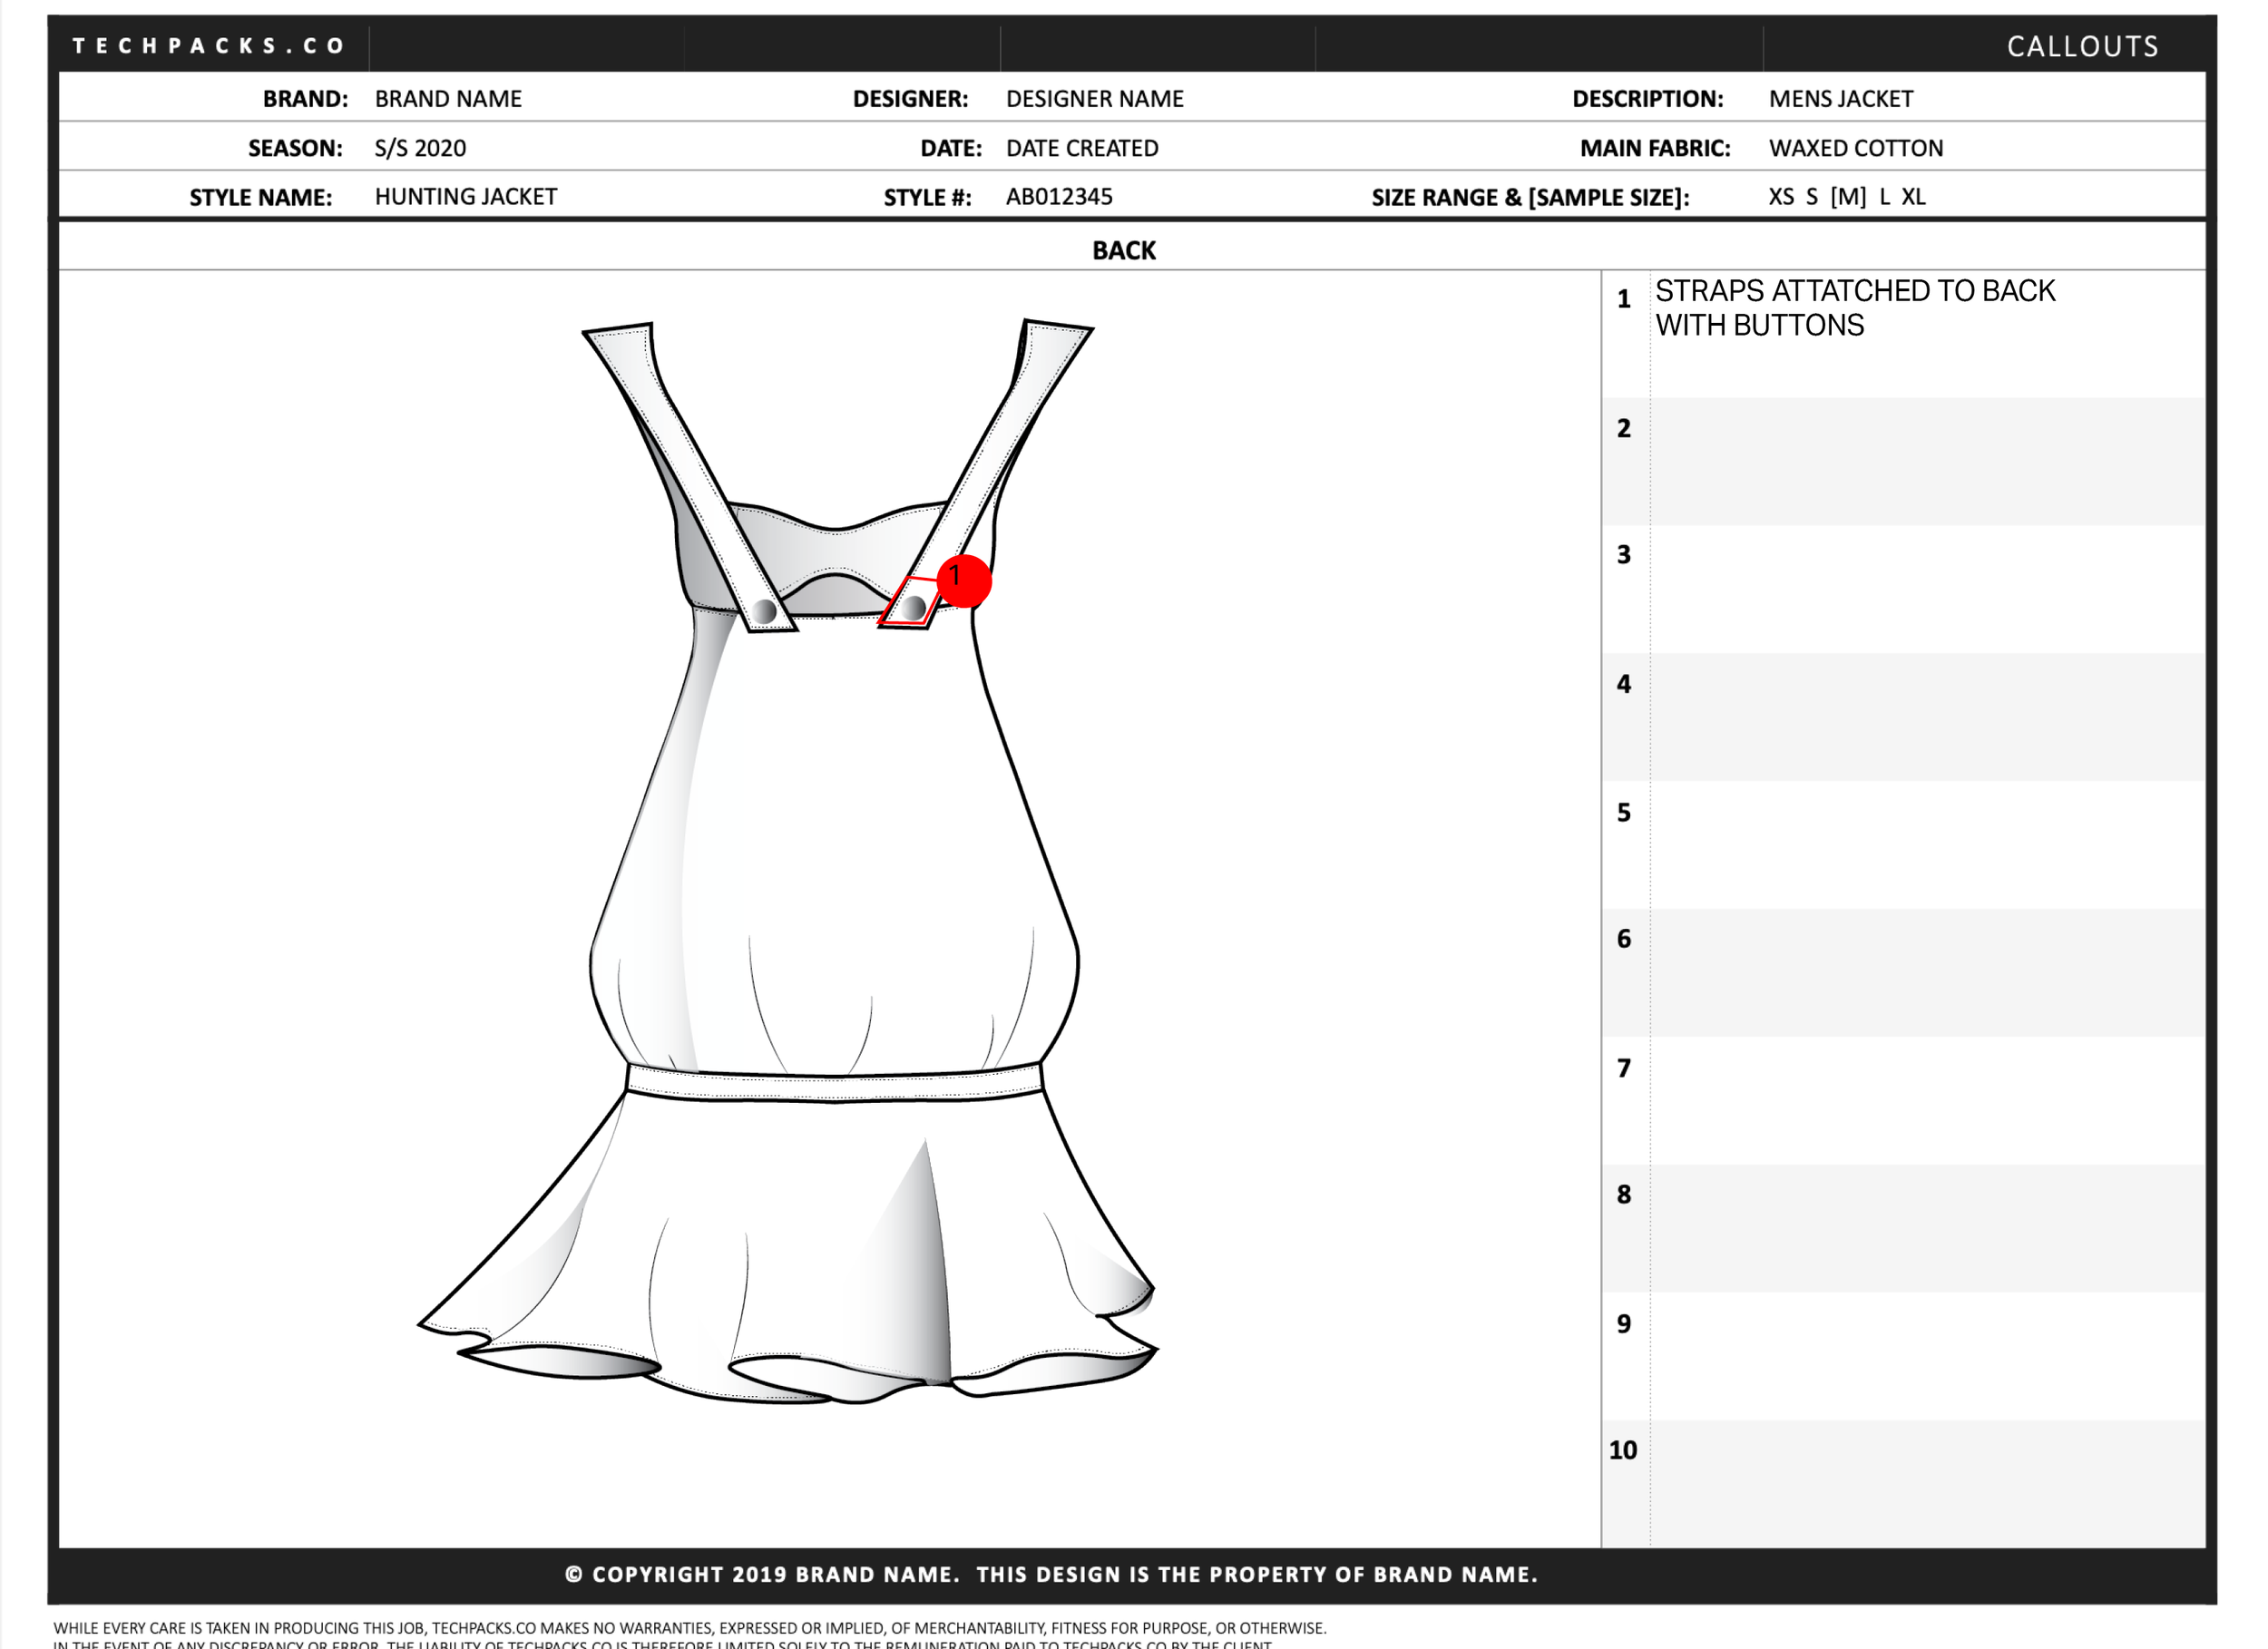Click the CALLOUTS header label

(2082, 47)
